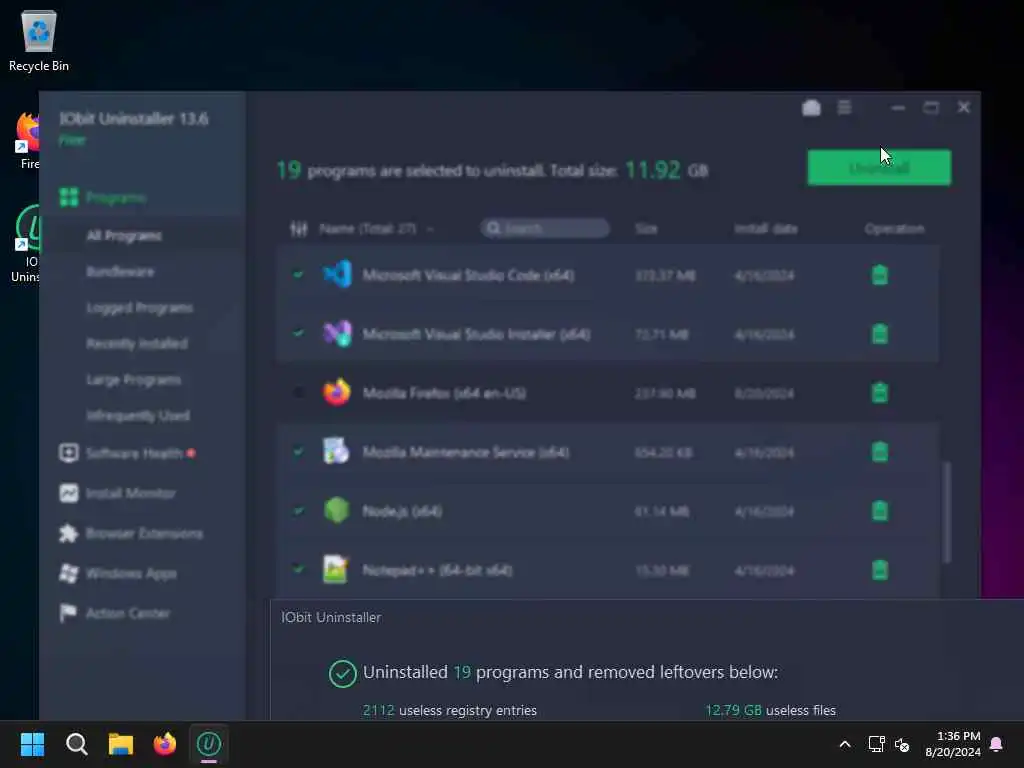Select Node.js (x64) row name

pyautogui.click(x=402, y=511)
